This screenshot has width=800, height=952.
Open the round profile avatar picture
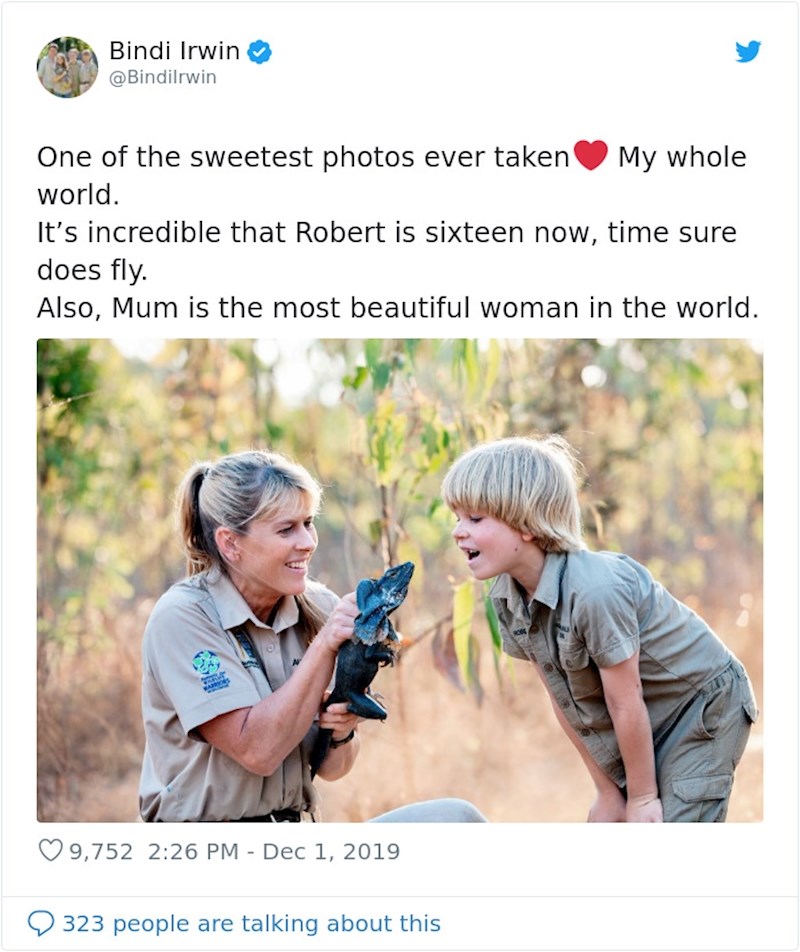(67, 67)
